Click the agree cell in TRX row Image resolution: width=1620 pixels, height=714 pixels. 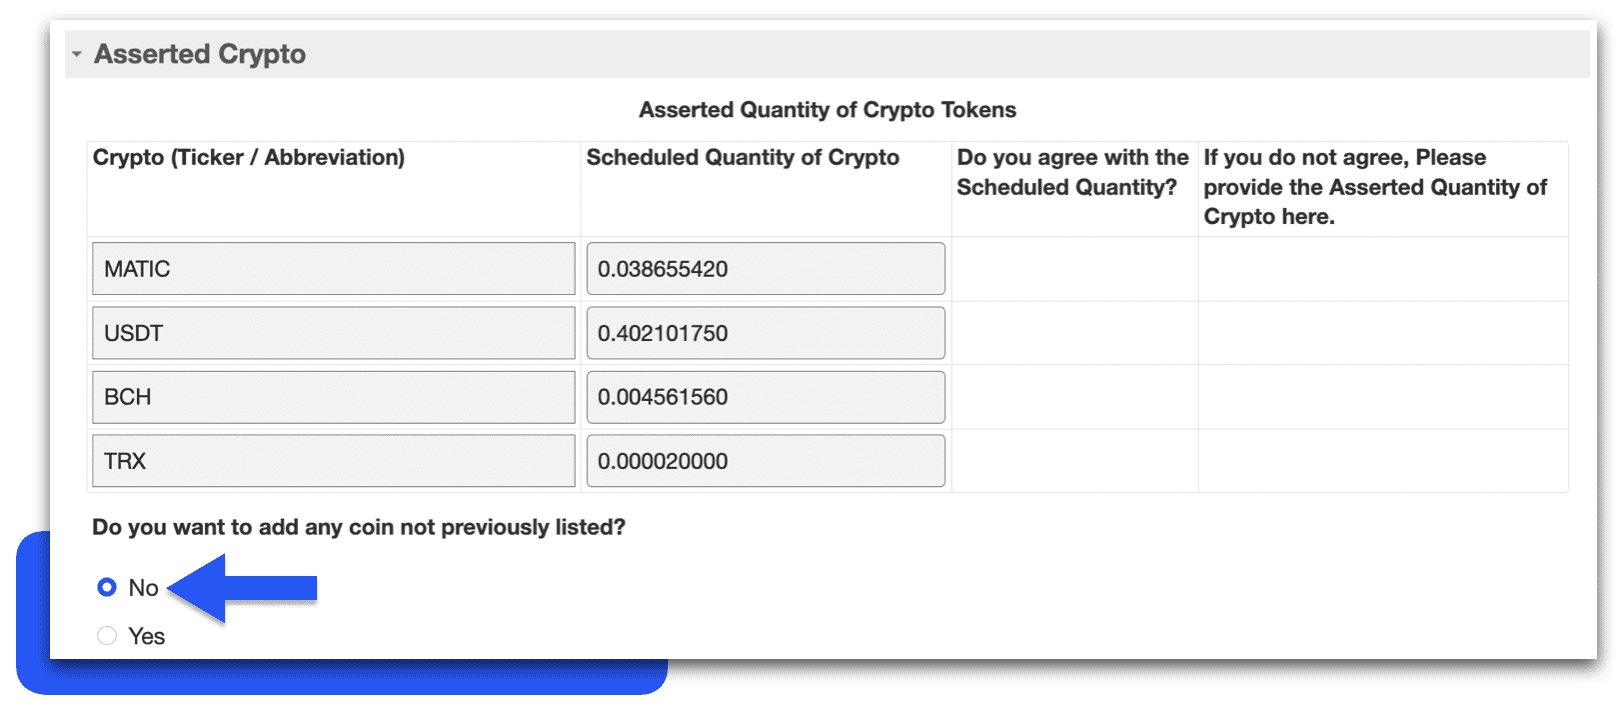1074,461
